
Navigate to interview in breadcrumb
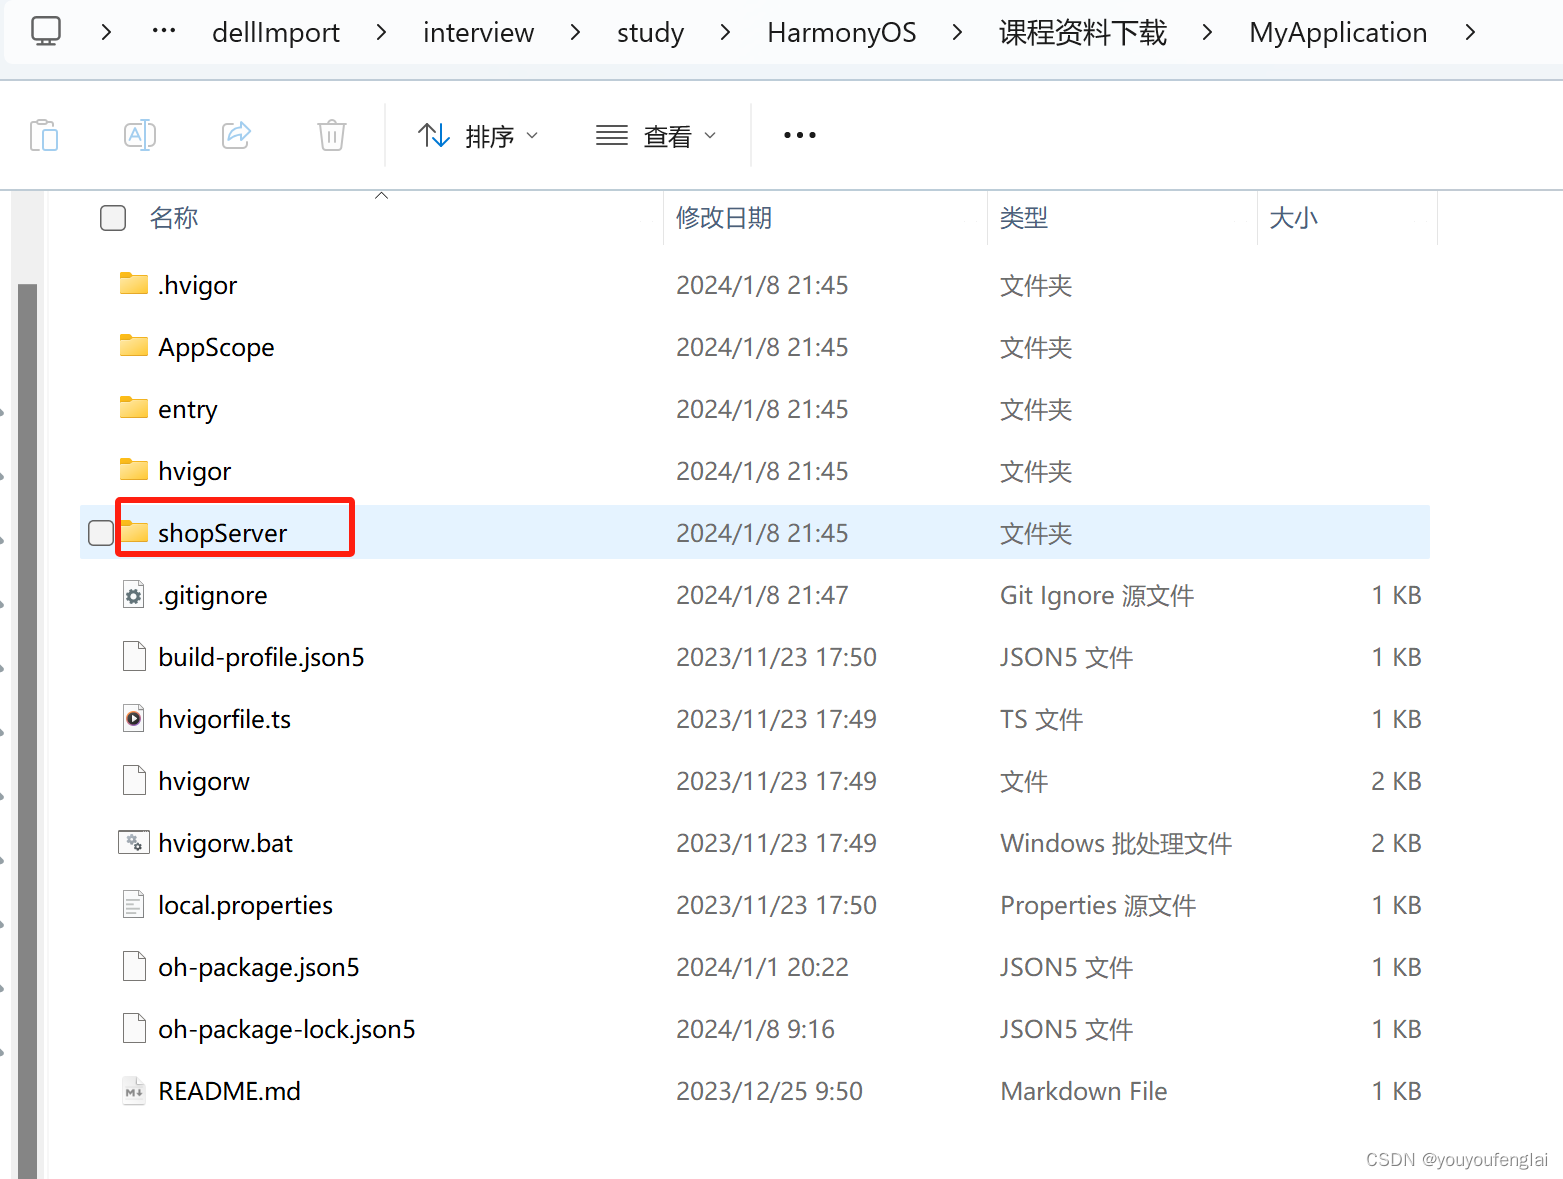pyautogui.click(x=478, y=32)
